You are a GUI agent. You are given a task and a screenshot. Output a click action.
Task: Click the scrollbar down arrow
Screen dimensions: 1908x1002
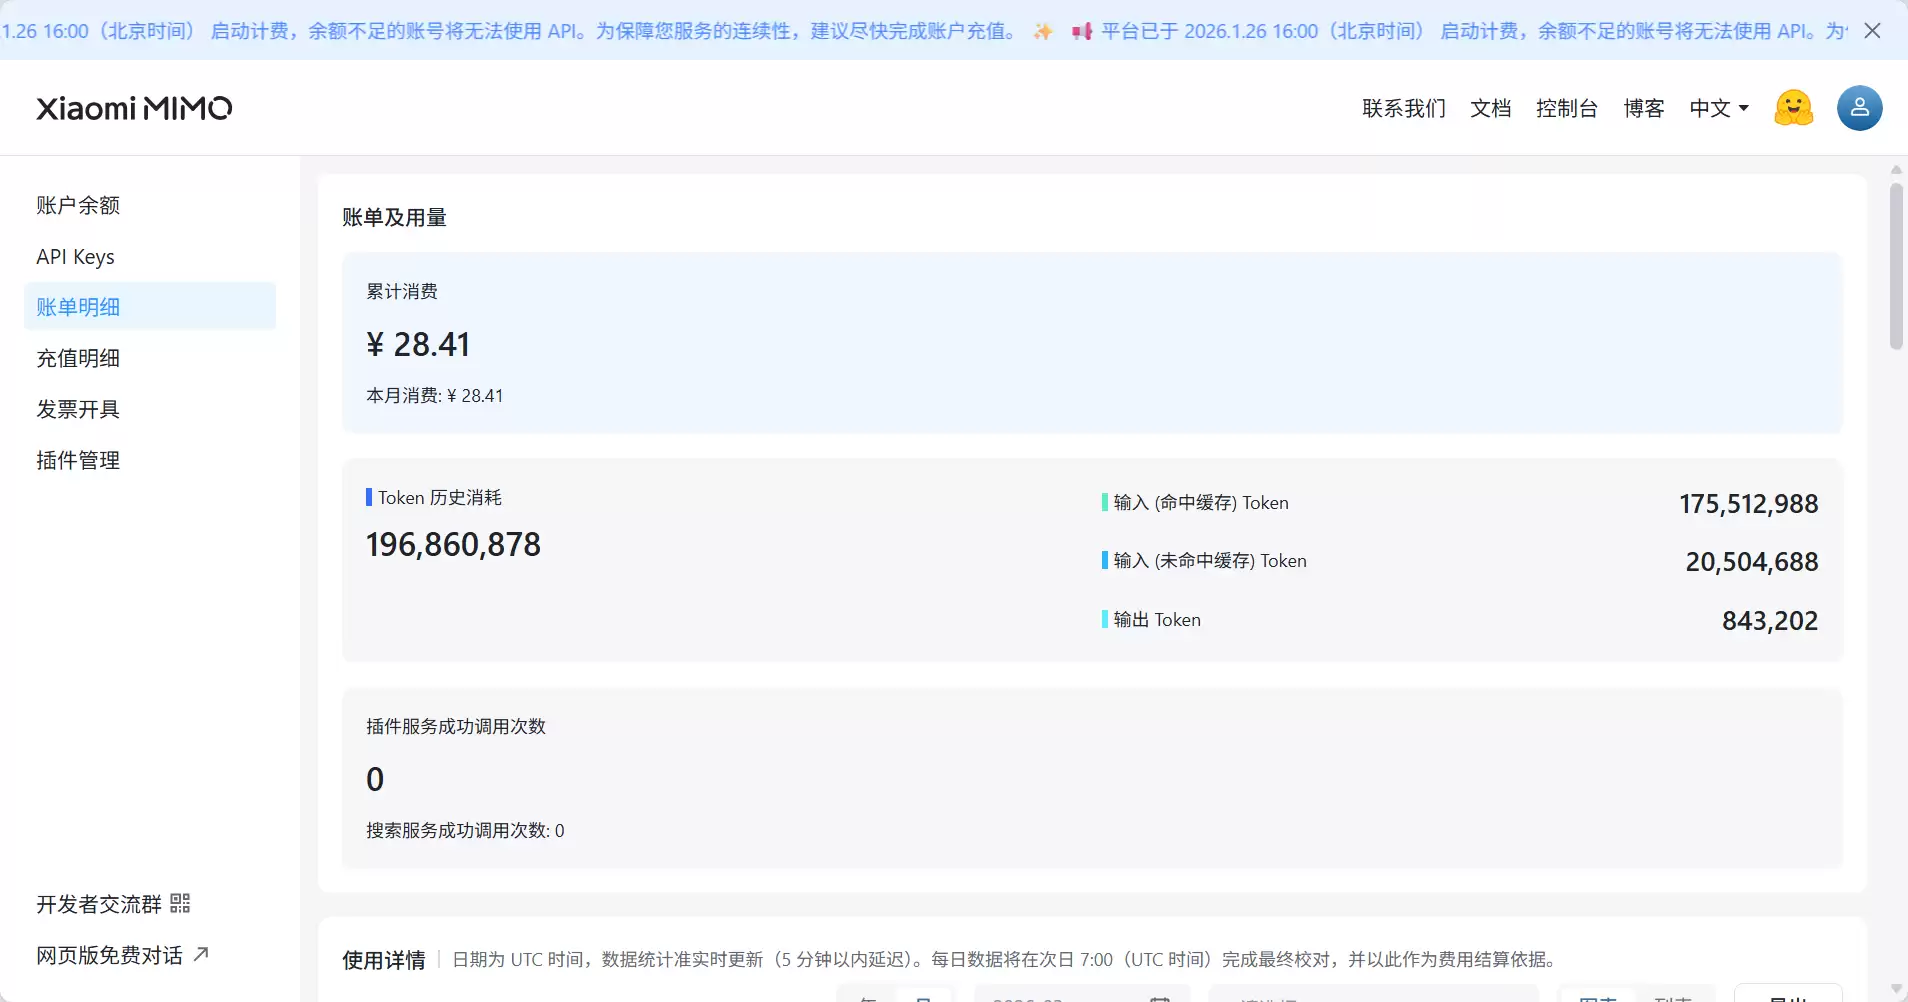(x=1896, y=988)
